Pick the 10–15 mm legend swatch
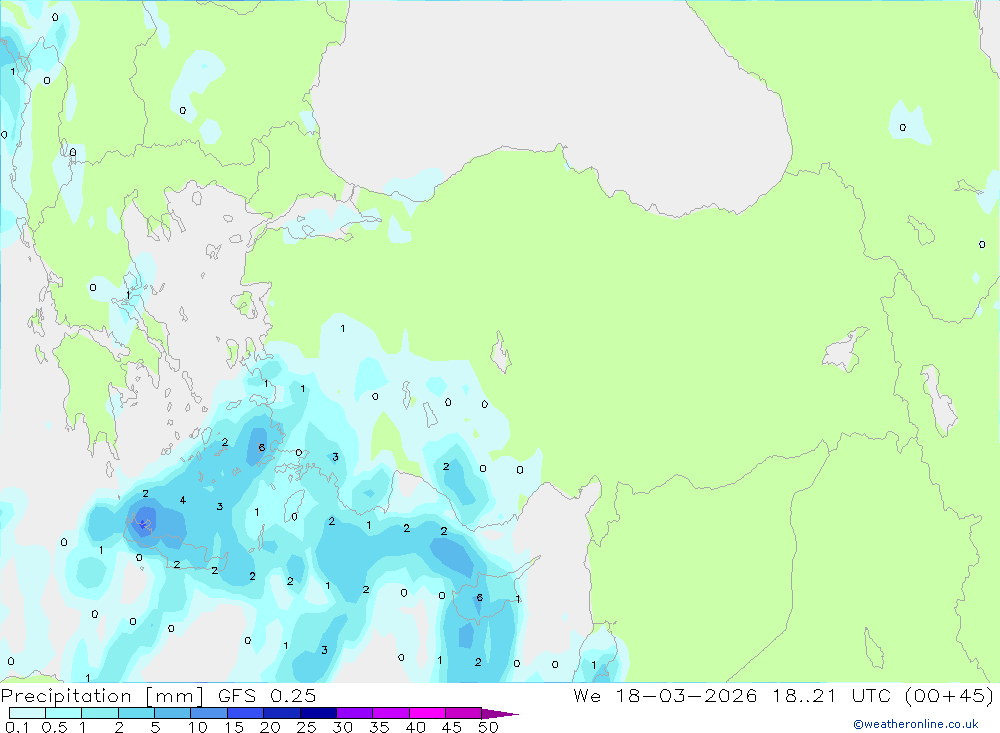 (209, 713)
